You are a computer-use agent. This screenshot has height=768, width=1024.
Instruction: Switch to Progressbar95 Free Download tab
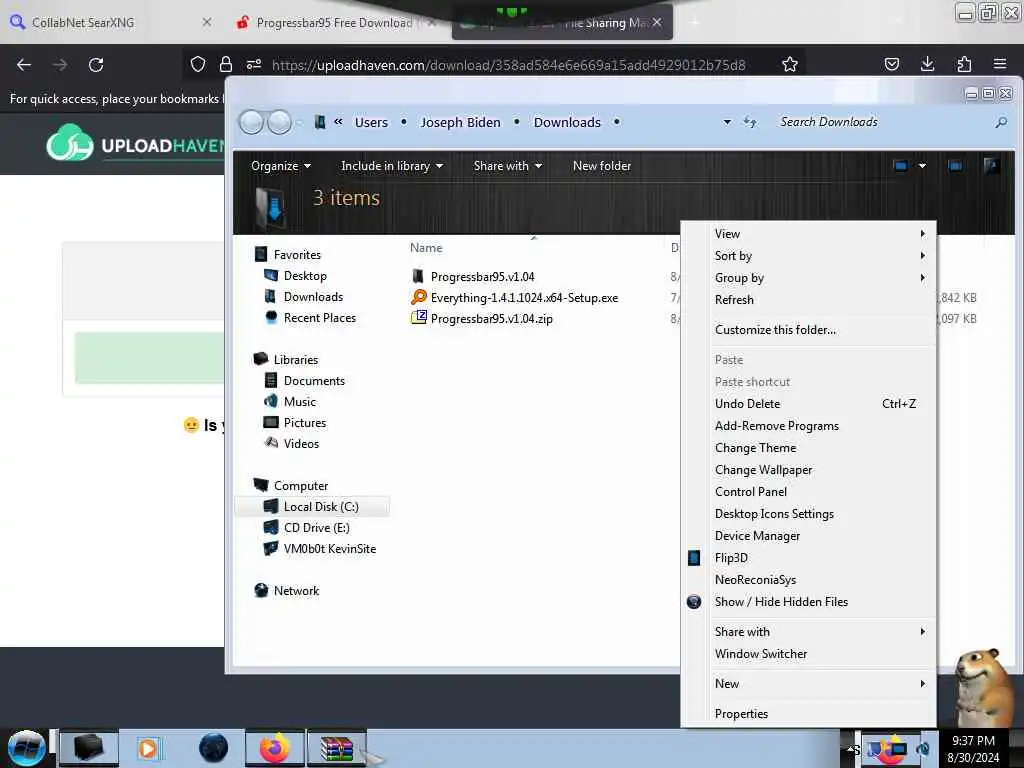point(334,22)
